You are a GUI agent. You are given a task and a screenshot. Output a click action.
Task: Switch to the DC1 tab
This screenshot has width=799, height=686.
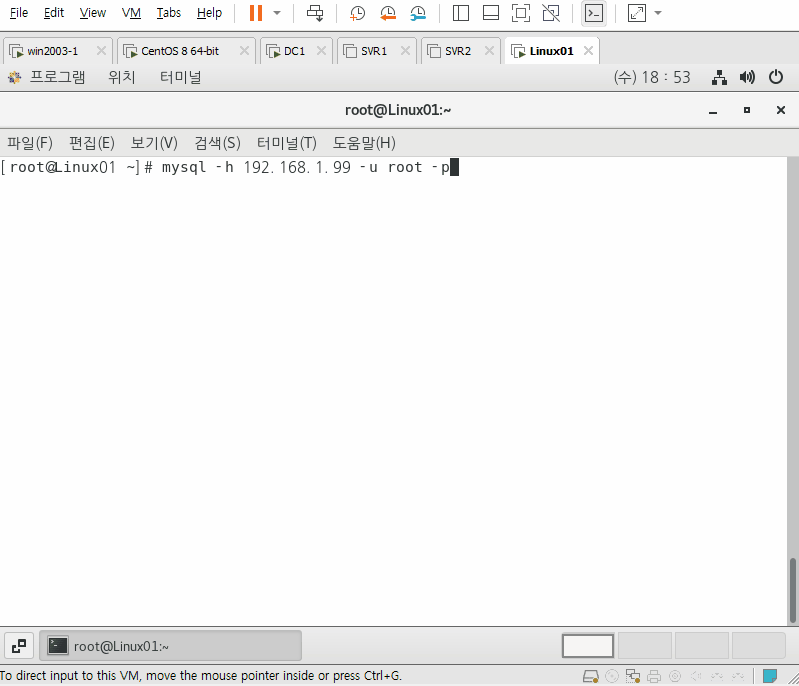pyautogui.click(x=294, y=51)
